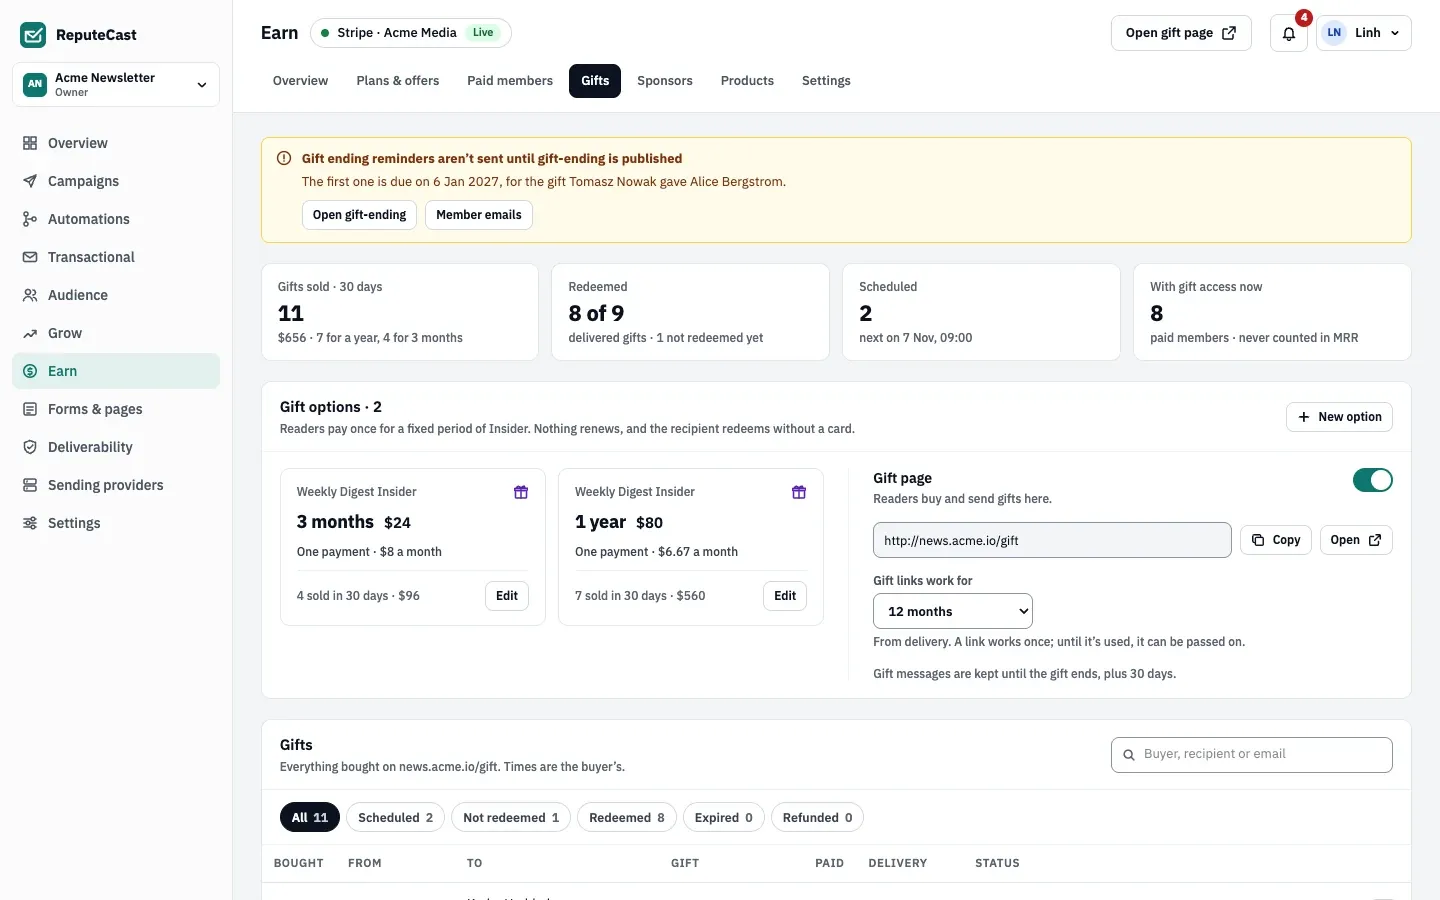The width and height of the screenshot is (1440, 900).
Task: Switch to the Paid members tab
Action: [x=510, y=81]
